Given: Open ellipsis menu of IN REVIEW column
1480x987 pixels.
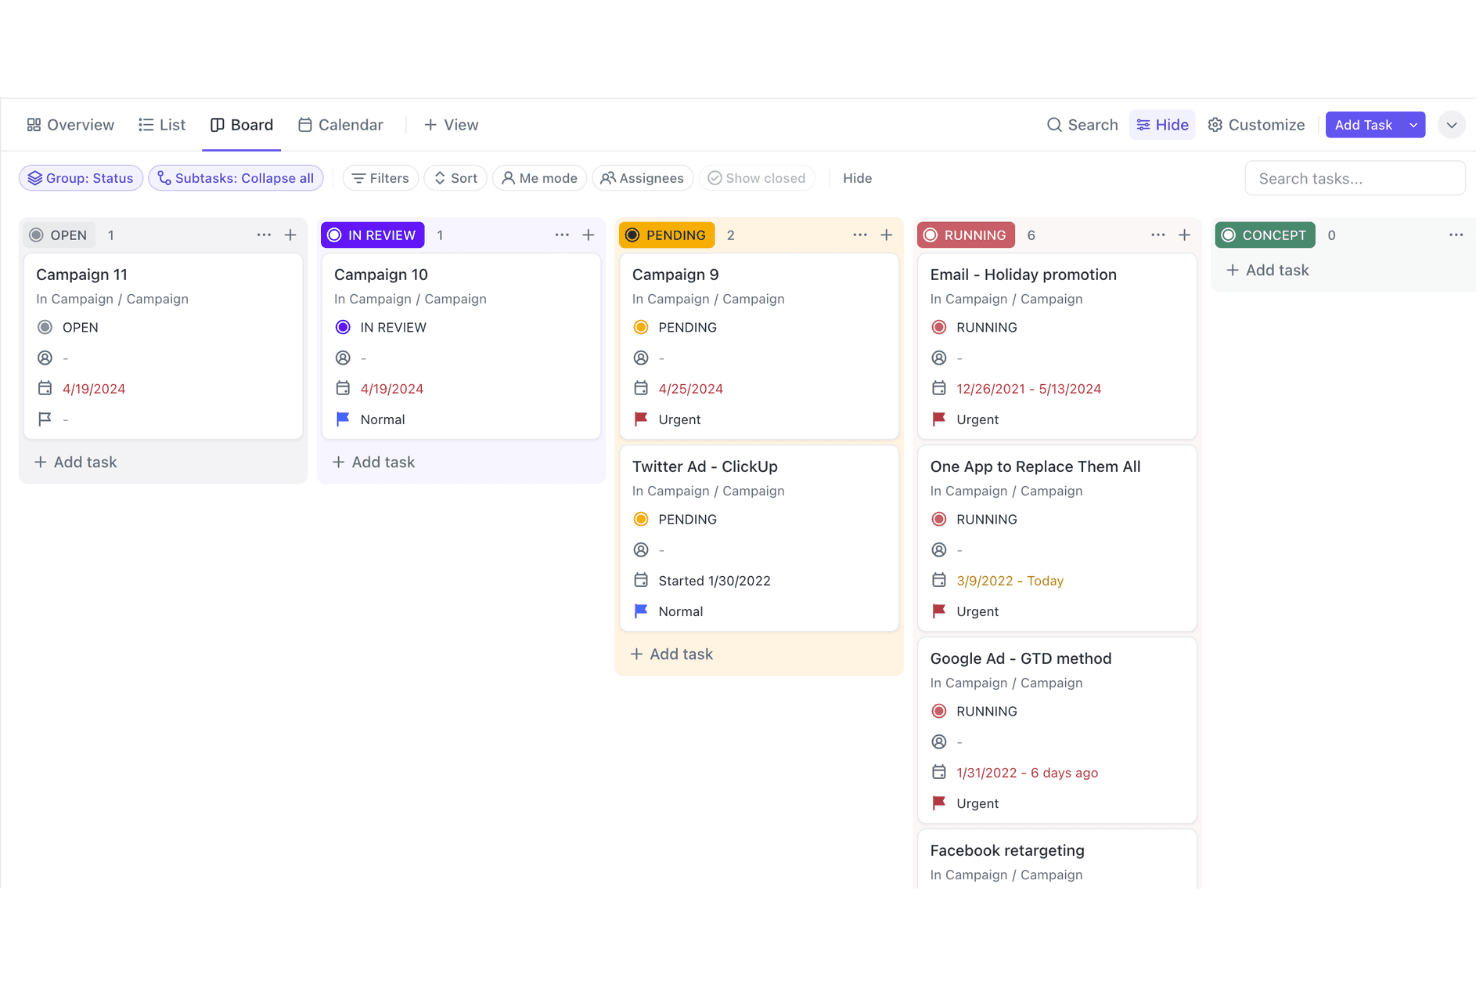Looking at the screenshot, I should pyautogui.click(x=562, y=235).
